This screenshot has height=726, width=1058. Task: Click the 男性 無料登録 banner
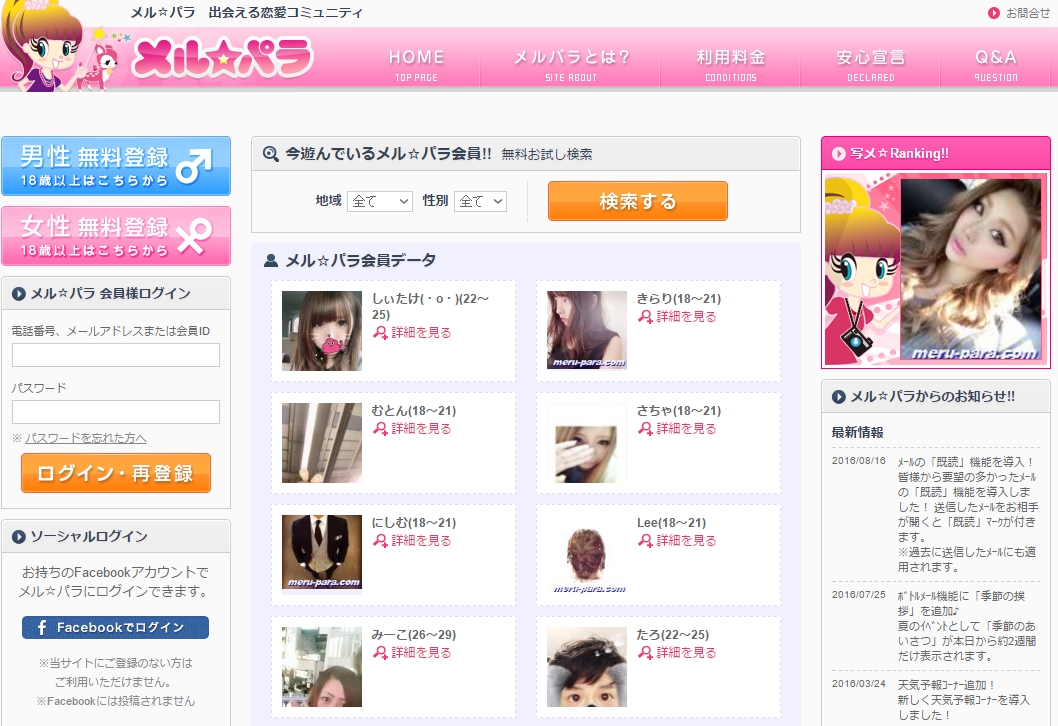coord(116,166)
